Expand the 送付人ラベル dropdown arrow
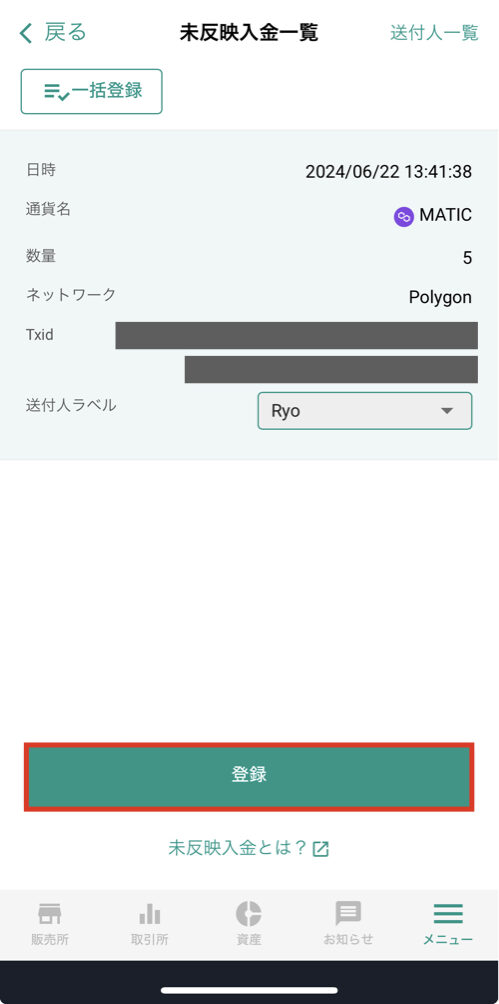Viewport: 499px width, 1004px height. [447, 411]
